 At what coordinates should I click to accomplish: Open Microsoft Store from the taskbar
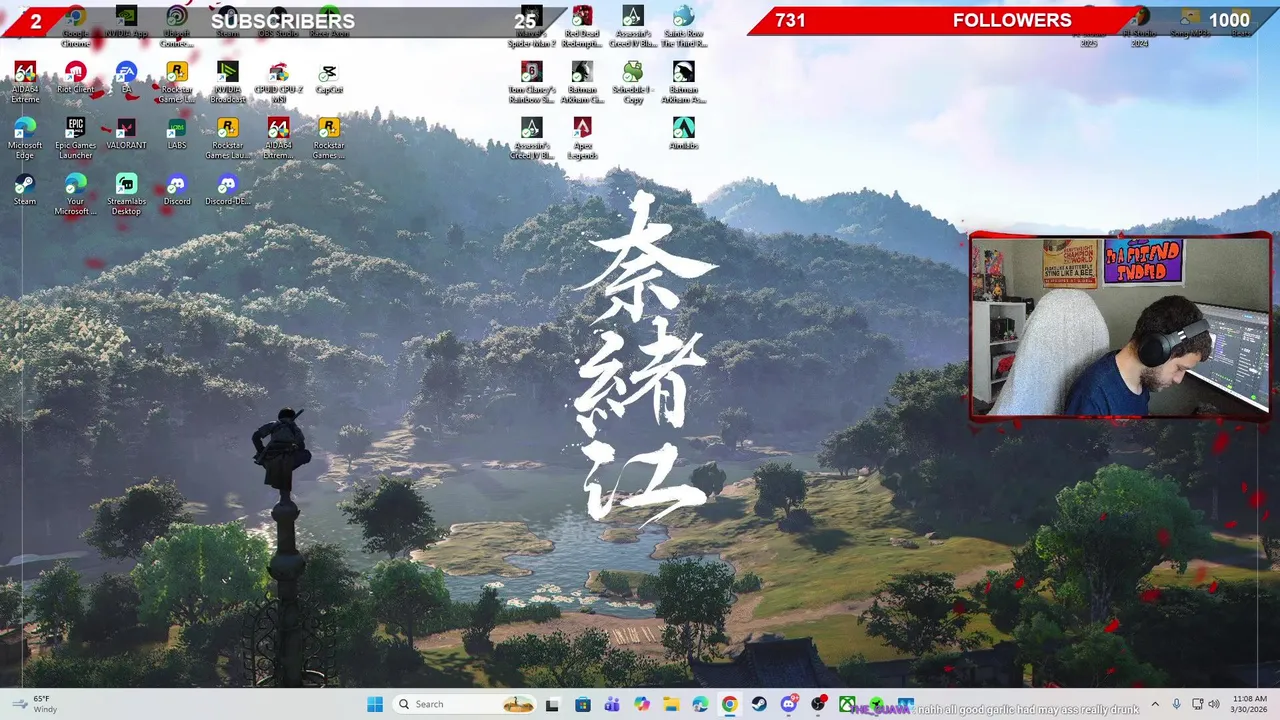click(x=582, y=704)
